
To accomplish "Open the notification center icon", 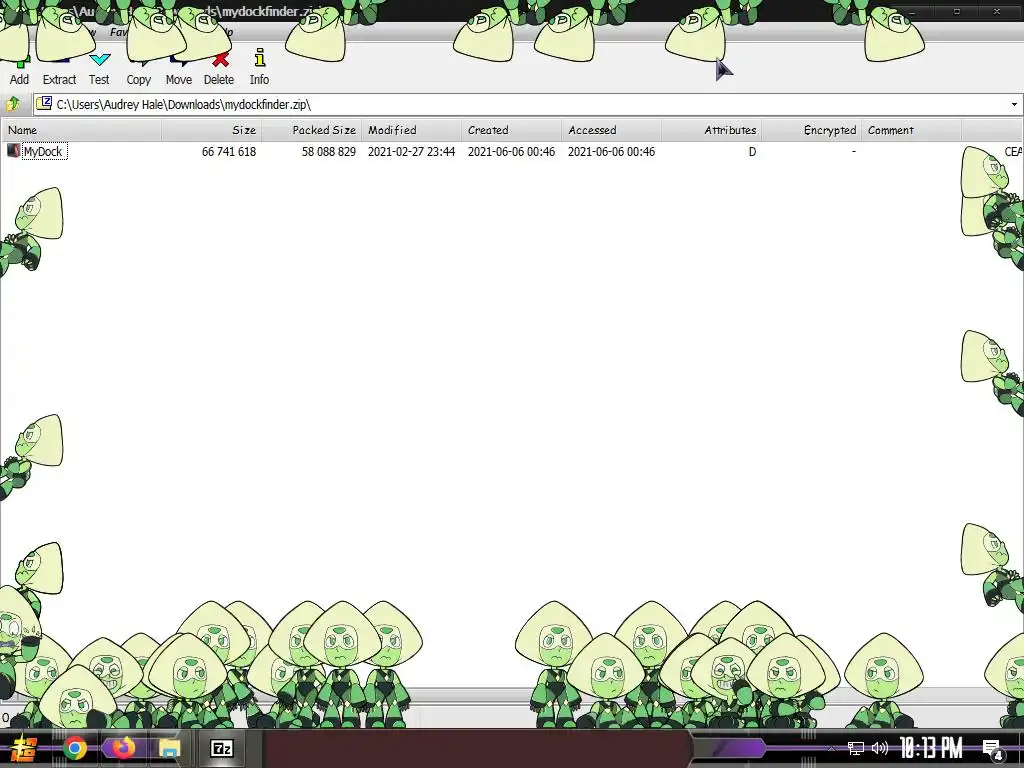I will (x=993, y=750).
